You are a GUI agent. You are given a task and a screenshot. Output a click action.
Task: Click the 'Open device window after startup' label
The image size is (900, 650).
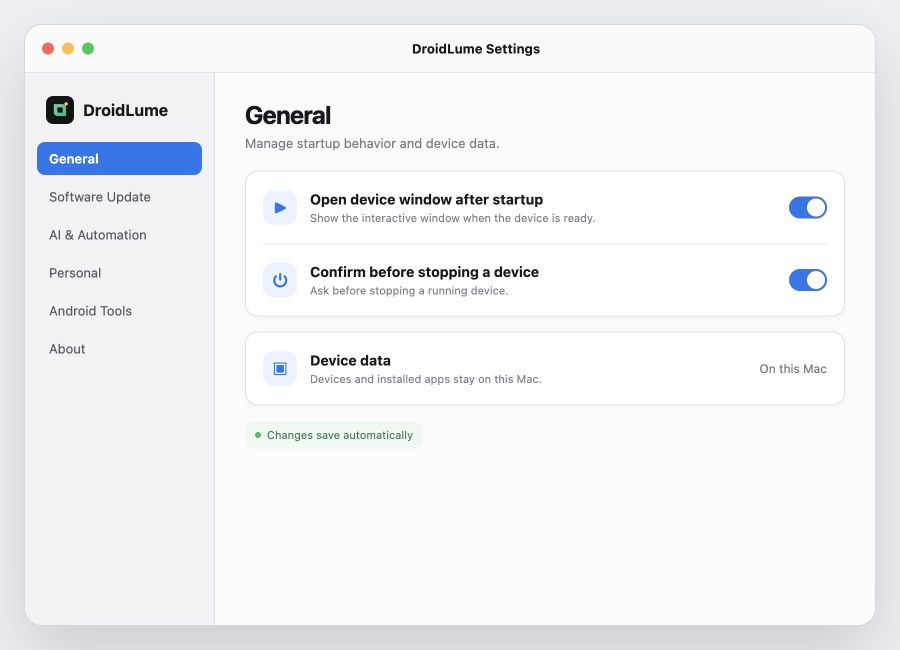tap(426, 199)
